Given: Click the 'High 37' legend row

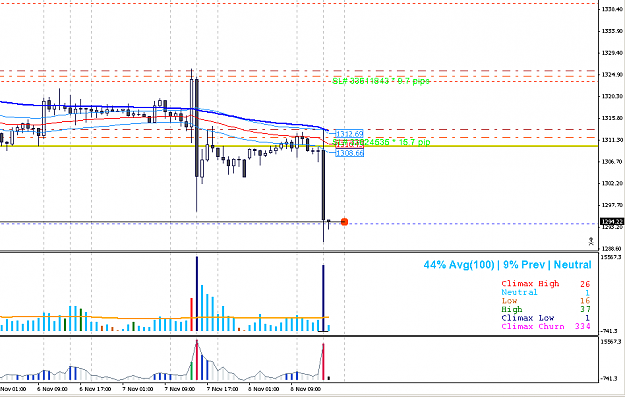Looking at the screenshot, I should pos(545,309).
